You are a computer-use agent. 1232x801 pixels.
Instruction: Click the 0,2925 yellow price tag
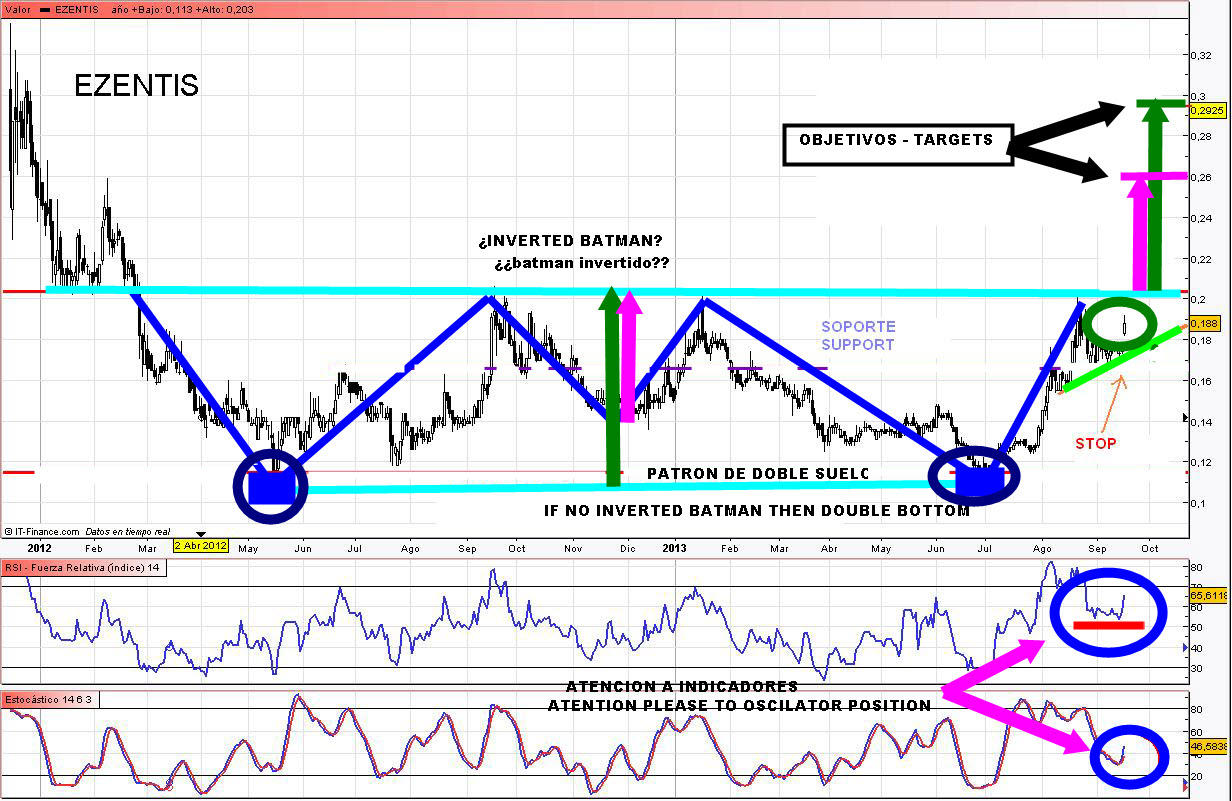(x=1206, y=110)
